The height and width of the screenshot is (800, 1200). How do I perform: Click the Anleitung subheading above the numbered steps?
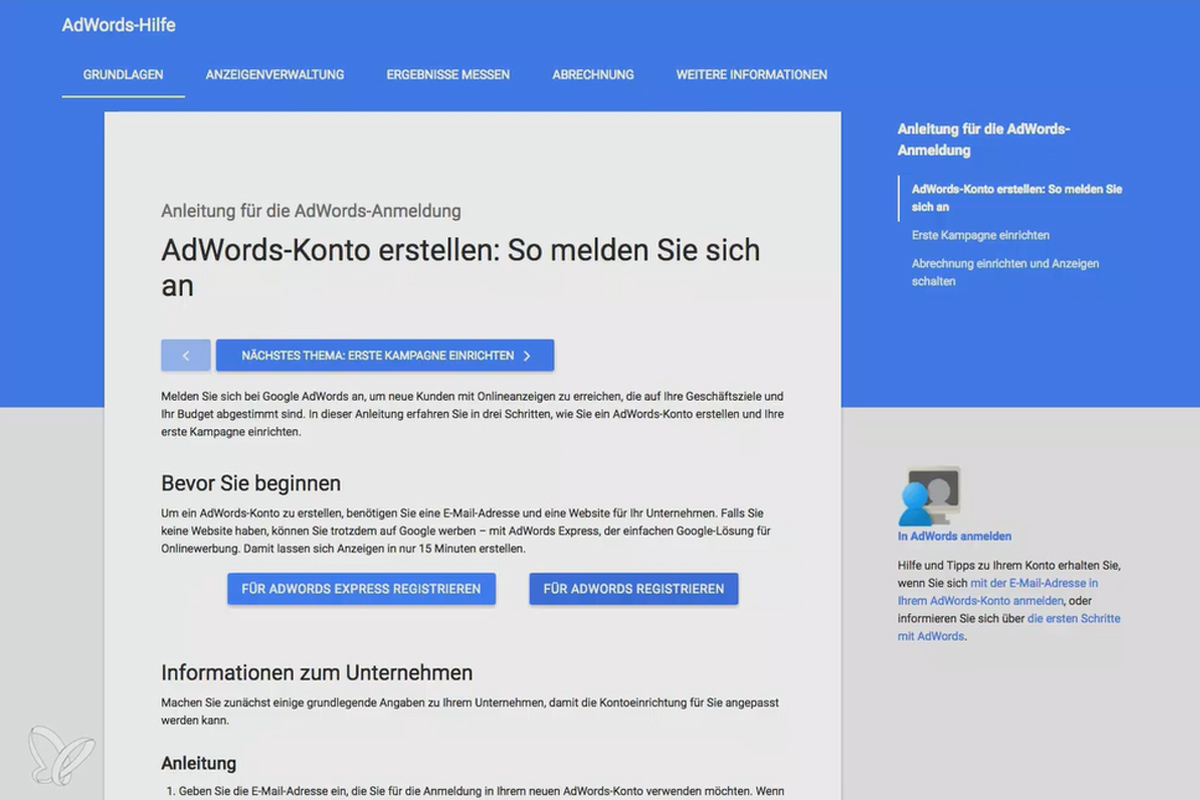199,763
